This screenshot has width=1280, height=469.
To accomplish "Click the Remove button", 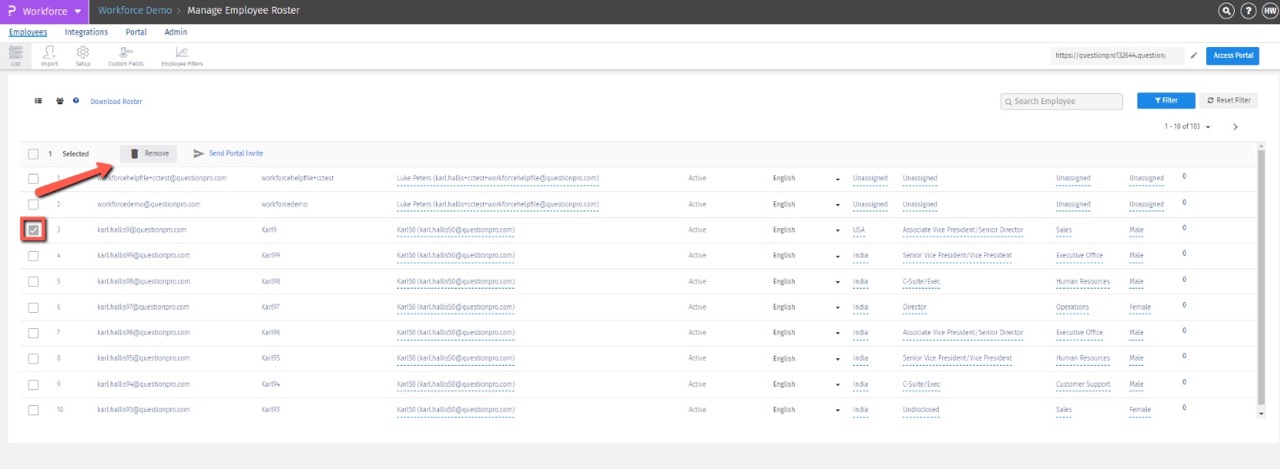I will 149,154.
